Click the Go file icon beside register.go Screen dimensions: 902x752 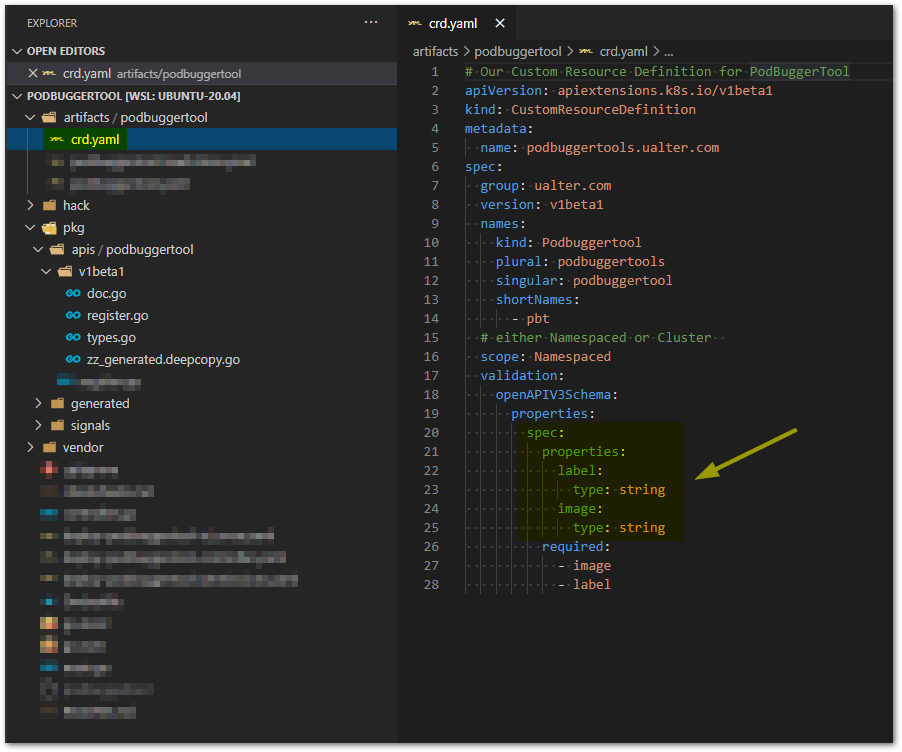coord(73,316)
